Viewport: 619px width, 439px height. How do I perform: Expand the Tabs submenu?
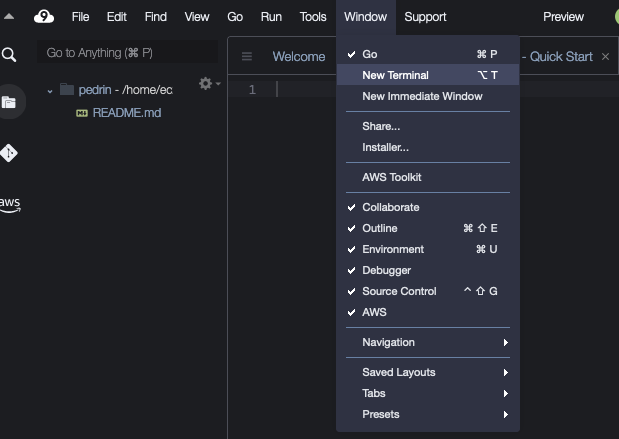[428, 393]
